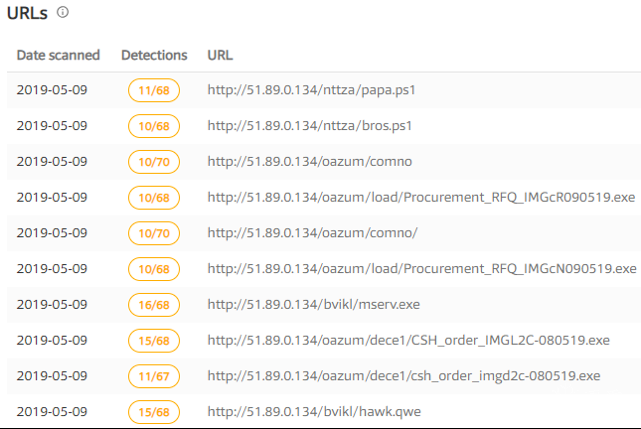Open the bros.ps1 URL link
Image resolution: width=641 pixels, height=429 pixels.
coord(310,126)
